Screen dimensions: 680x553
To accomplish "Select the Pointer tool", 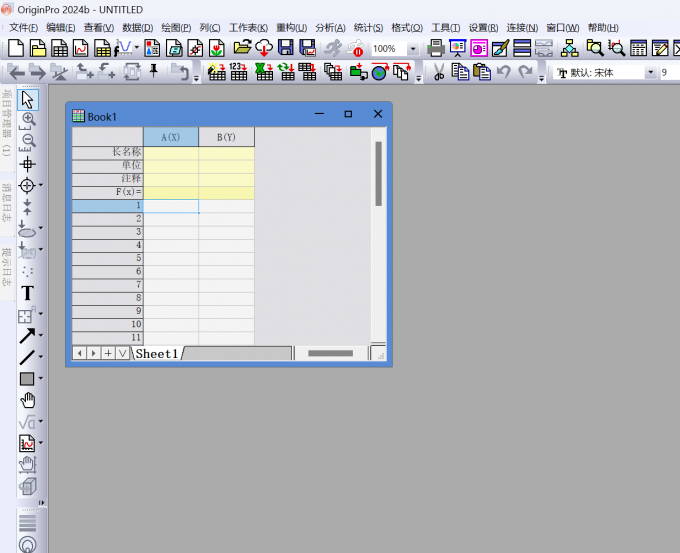I will pyautogui.click(x=28, y=100).
